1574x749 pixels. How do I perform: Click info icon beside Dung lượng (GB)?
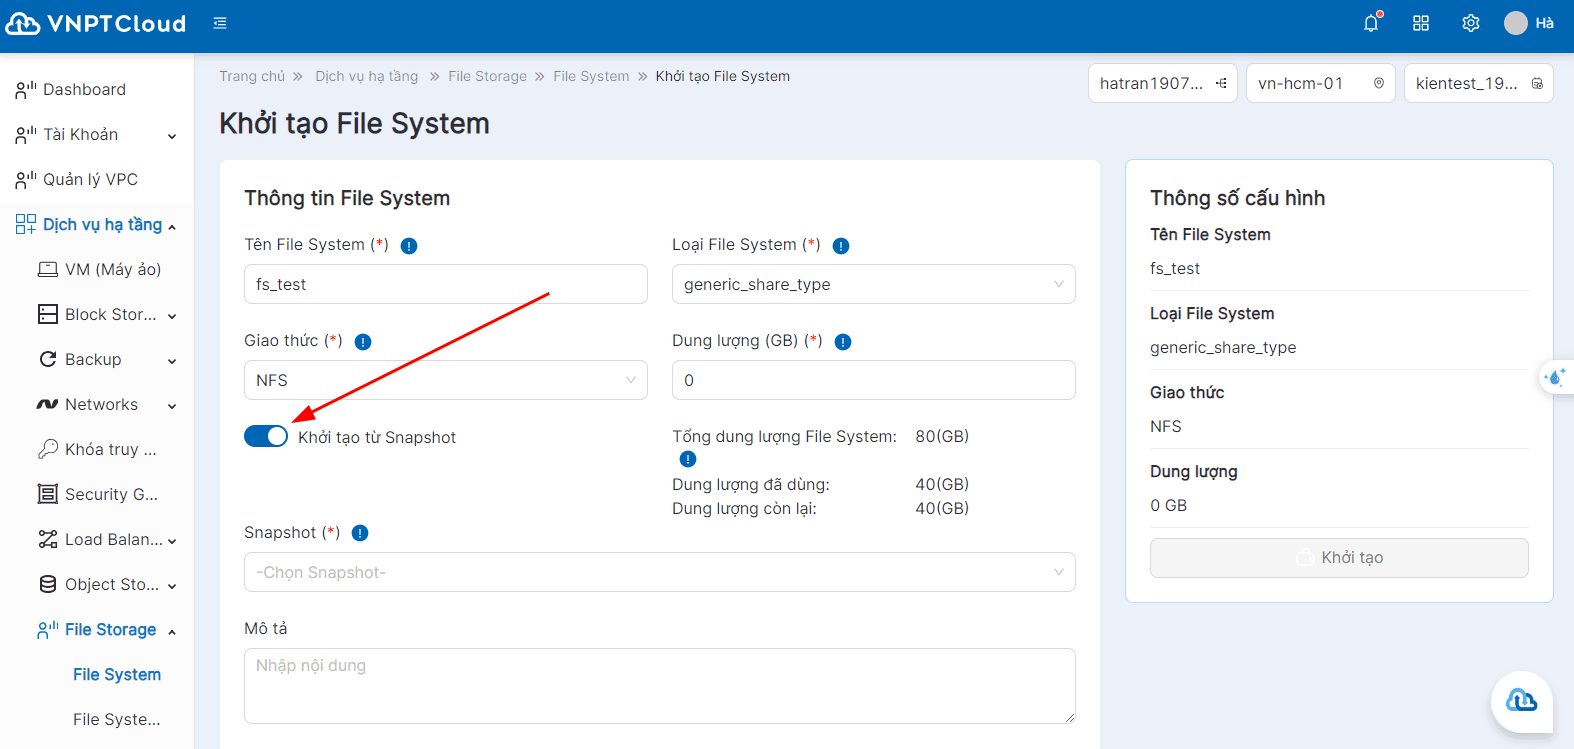843,342
